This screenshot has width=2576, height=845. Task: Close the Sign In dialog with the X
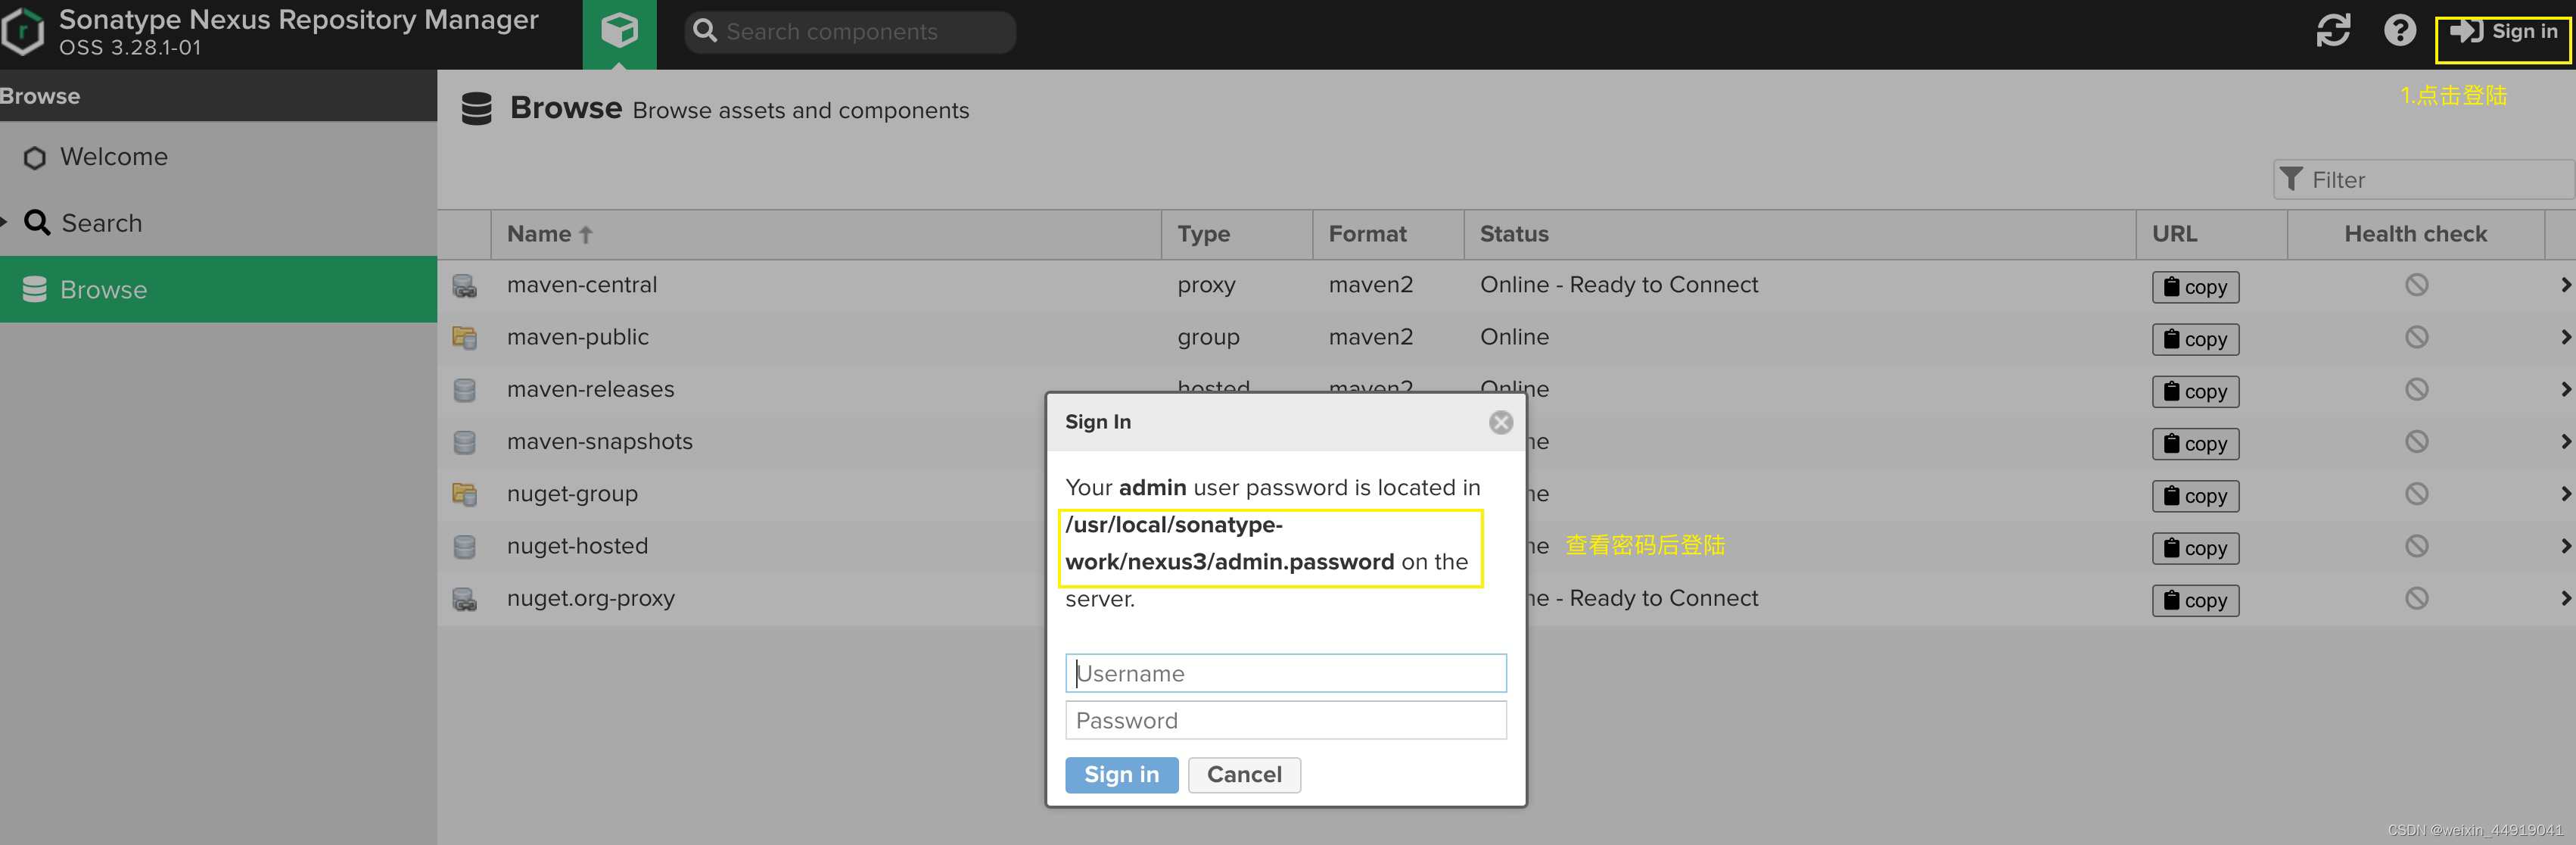1500,422
